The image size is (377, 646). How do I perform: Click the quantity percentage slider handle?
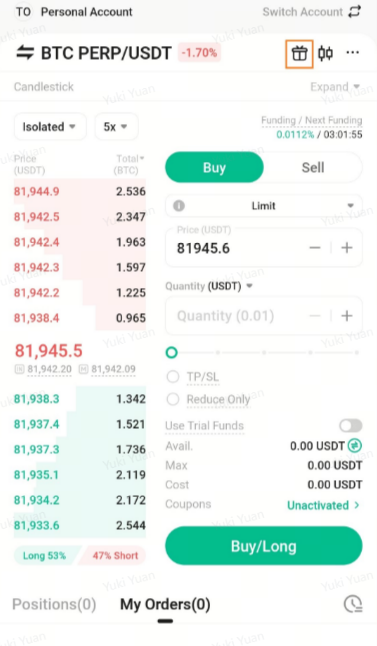[x=171, y=353]
